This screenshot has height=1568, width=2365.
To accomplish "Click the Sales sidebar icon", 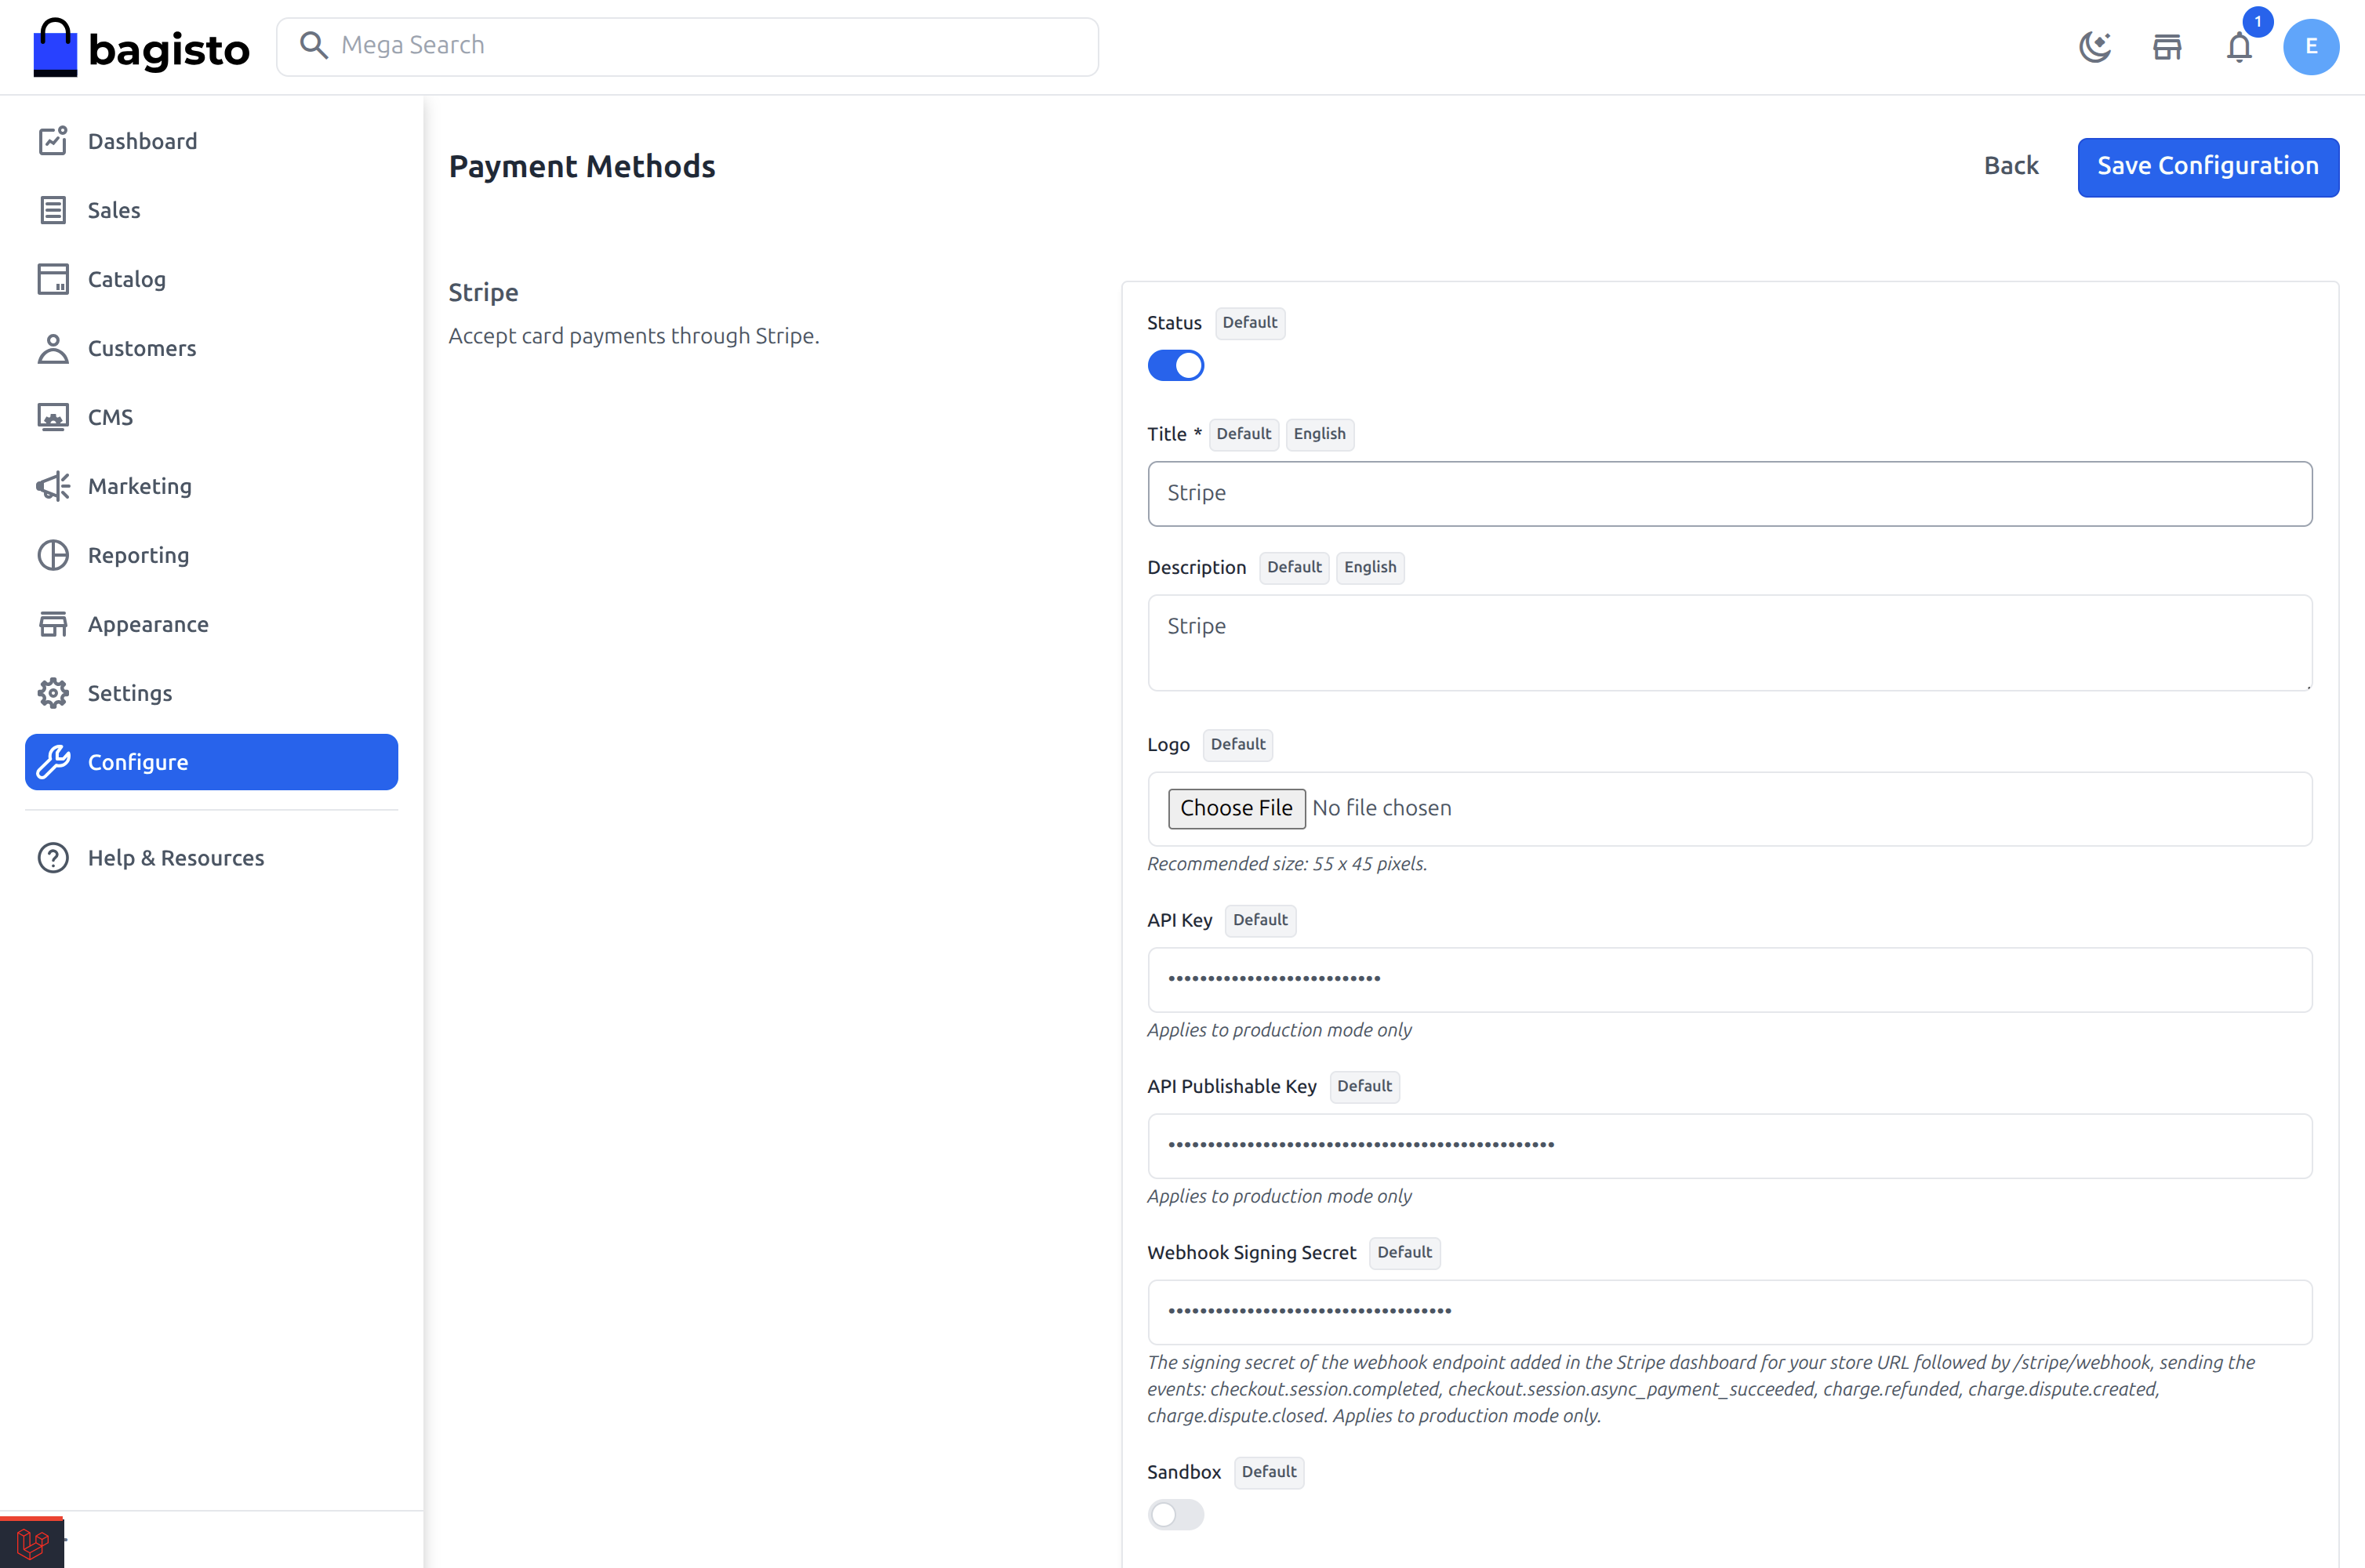I will [x=53, y=210].
